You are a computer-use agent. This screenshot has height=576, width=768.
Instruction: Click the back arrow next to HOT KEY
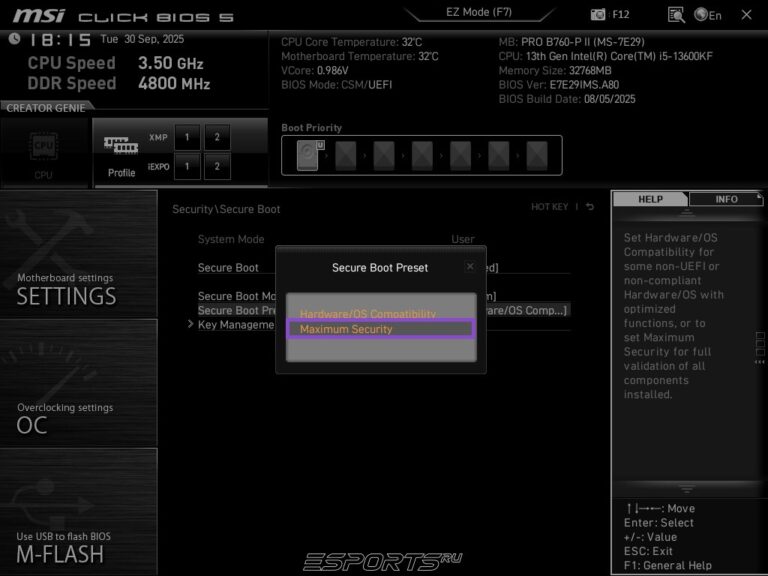point(590,207)
